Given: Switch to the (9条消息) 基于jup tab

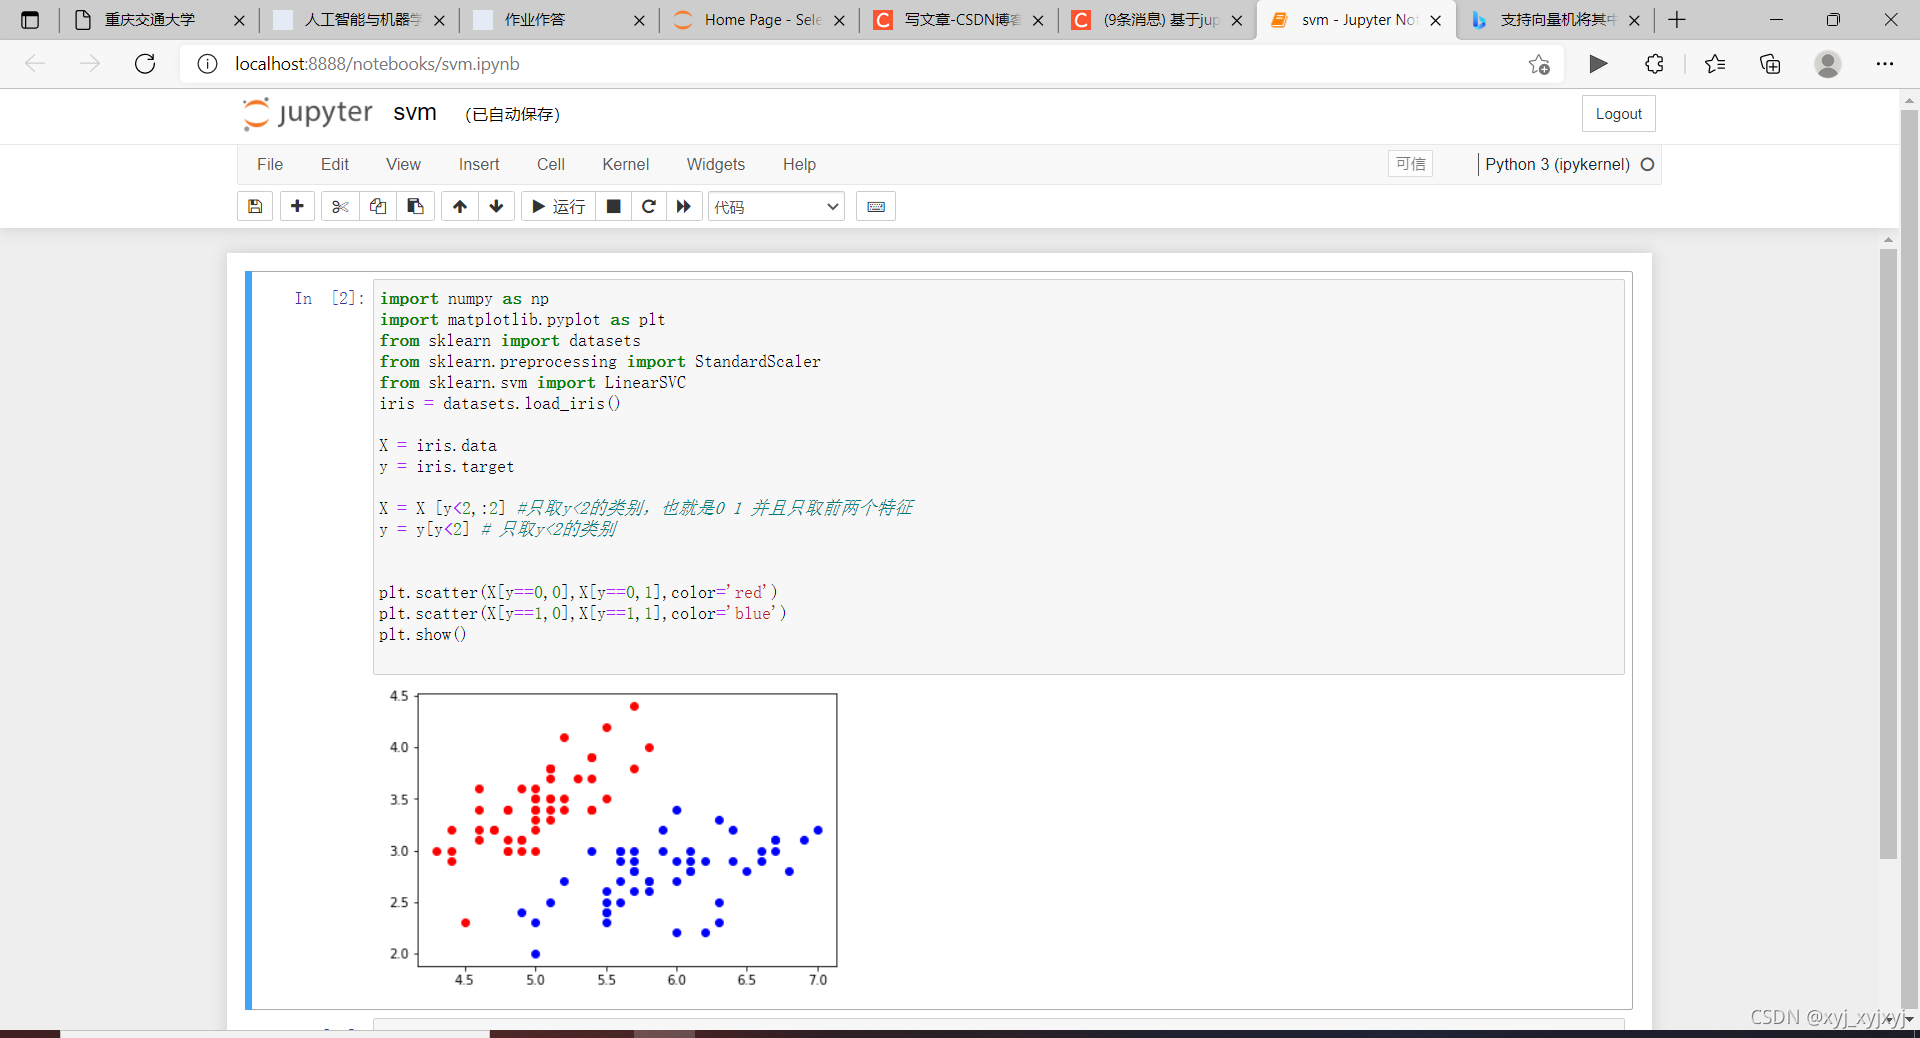Looking at the screenshot, I should (1160, 20).
